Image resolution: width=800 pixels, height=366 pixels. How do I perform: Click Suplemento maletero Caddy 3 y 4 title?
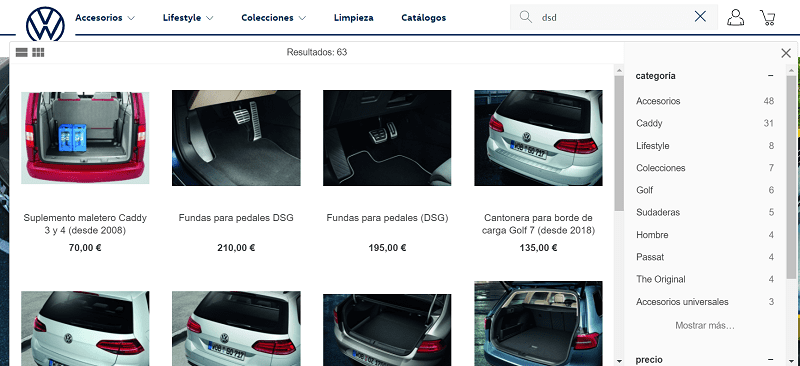(85, 224)
